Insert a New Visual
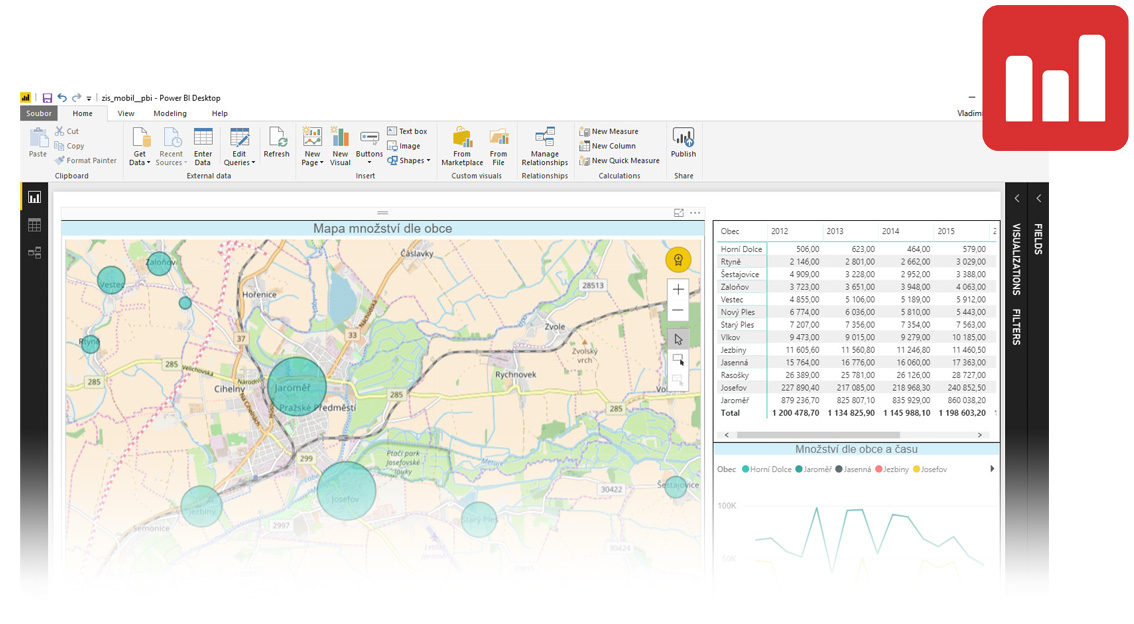The width and height of the screenshot is (1134, 624). pos(340,147)
